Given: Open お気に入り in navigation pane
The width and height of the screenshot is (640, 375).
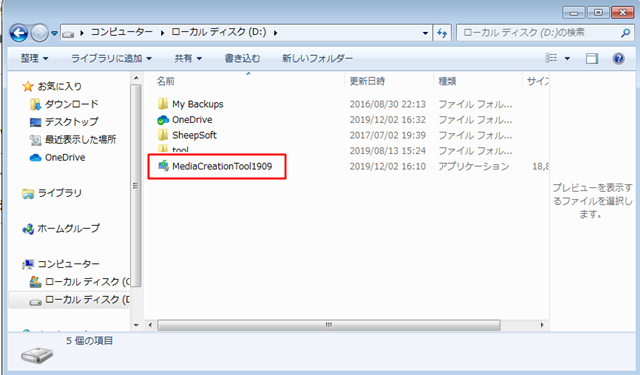Looking at the screenshot, I should point(60,86).
